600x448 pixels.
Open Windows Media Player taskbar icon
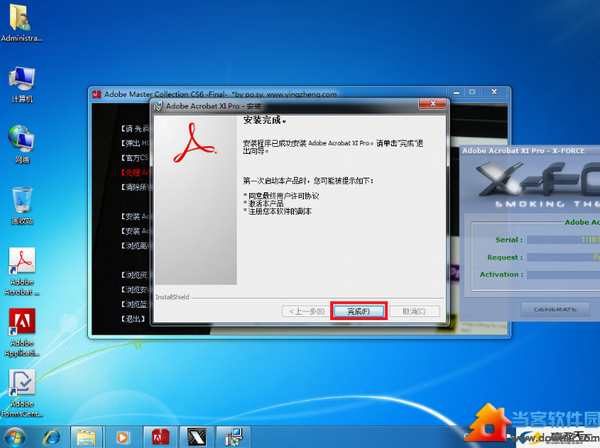point(122,437)
